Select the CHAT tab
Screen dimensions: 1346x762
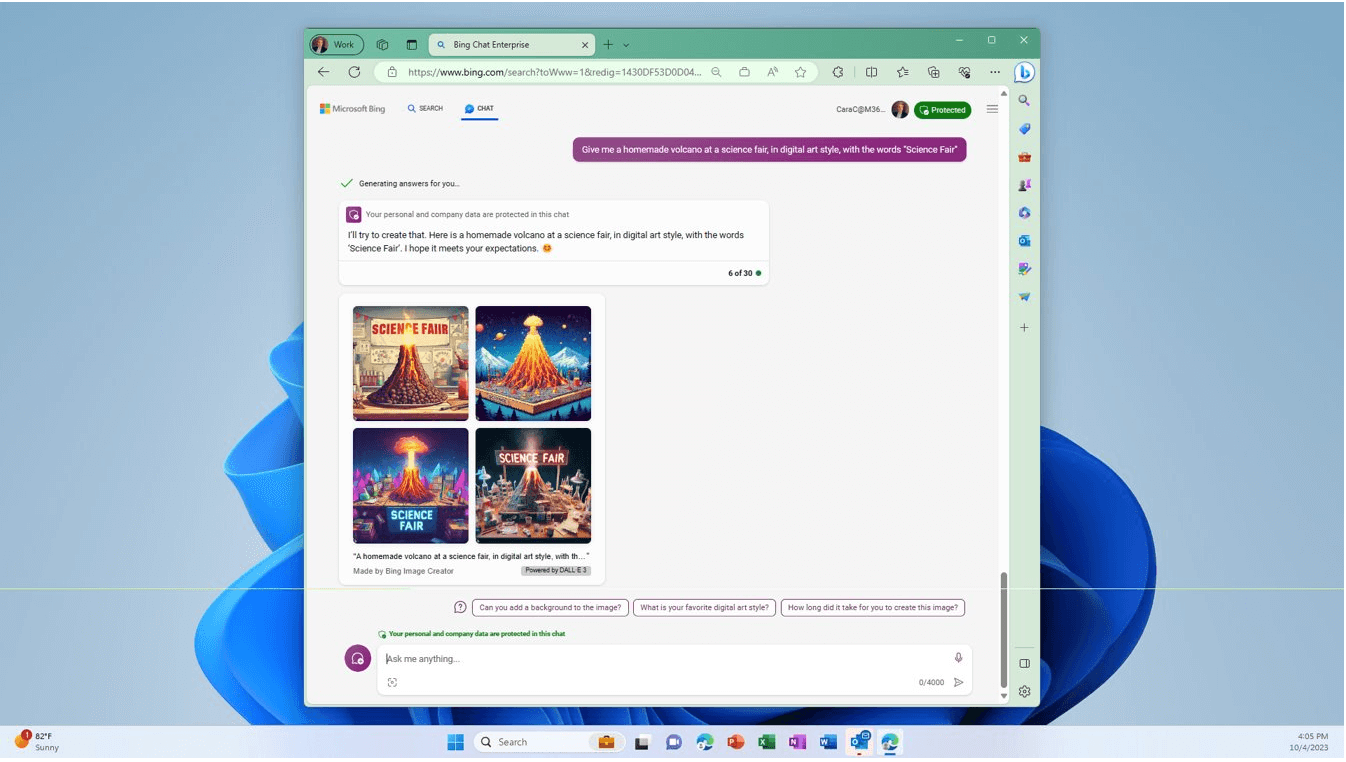click(479, 109)
